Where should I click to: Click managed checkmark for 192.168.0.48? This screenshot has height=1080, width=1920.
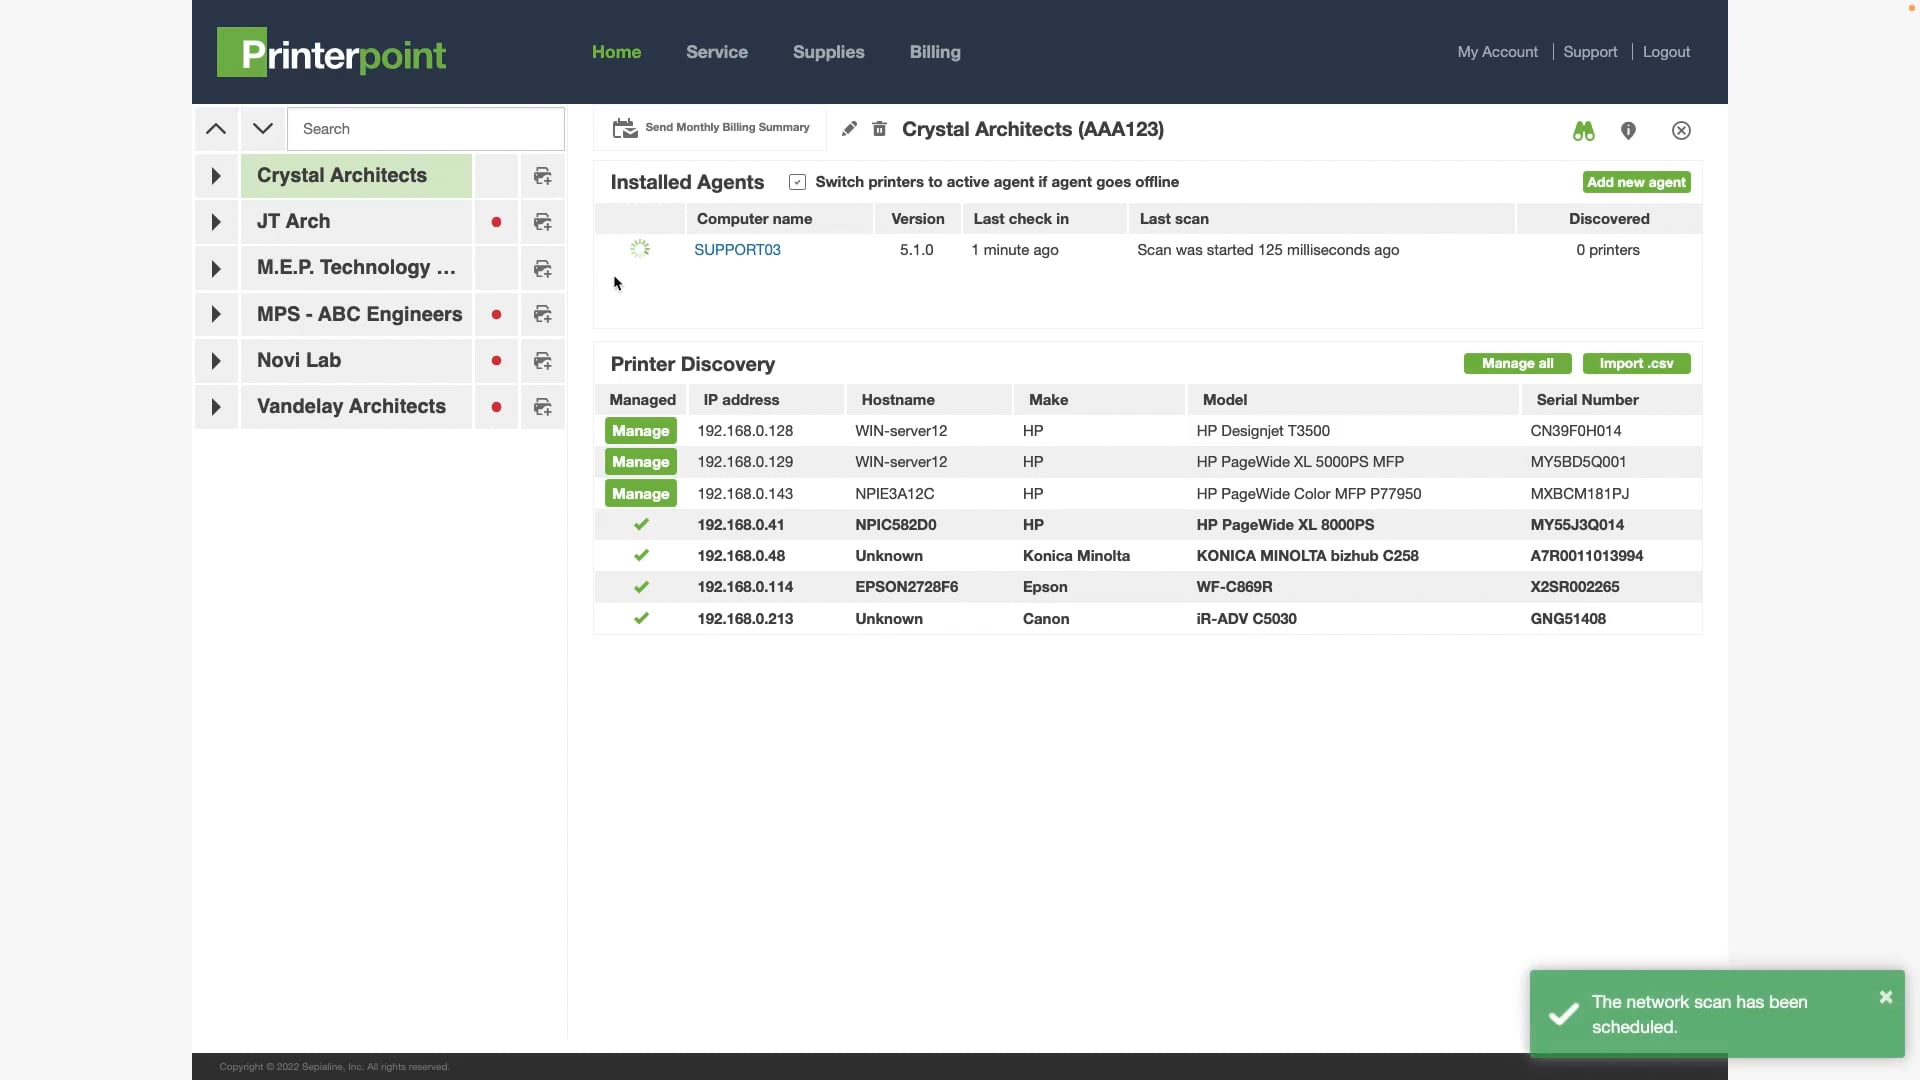pos(641,555)
